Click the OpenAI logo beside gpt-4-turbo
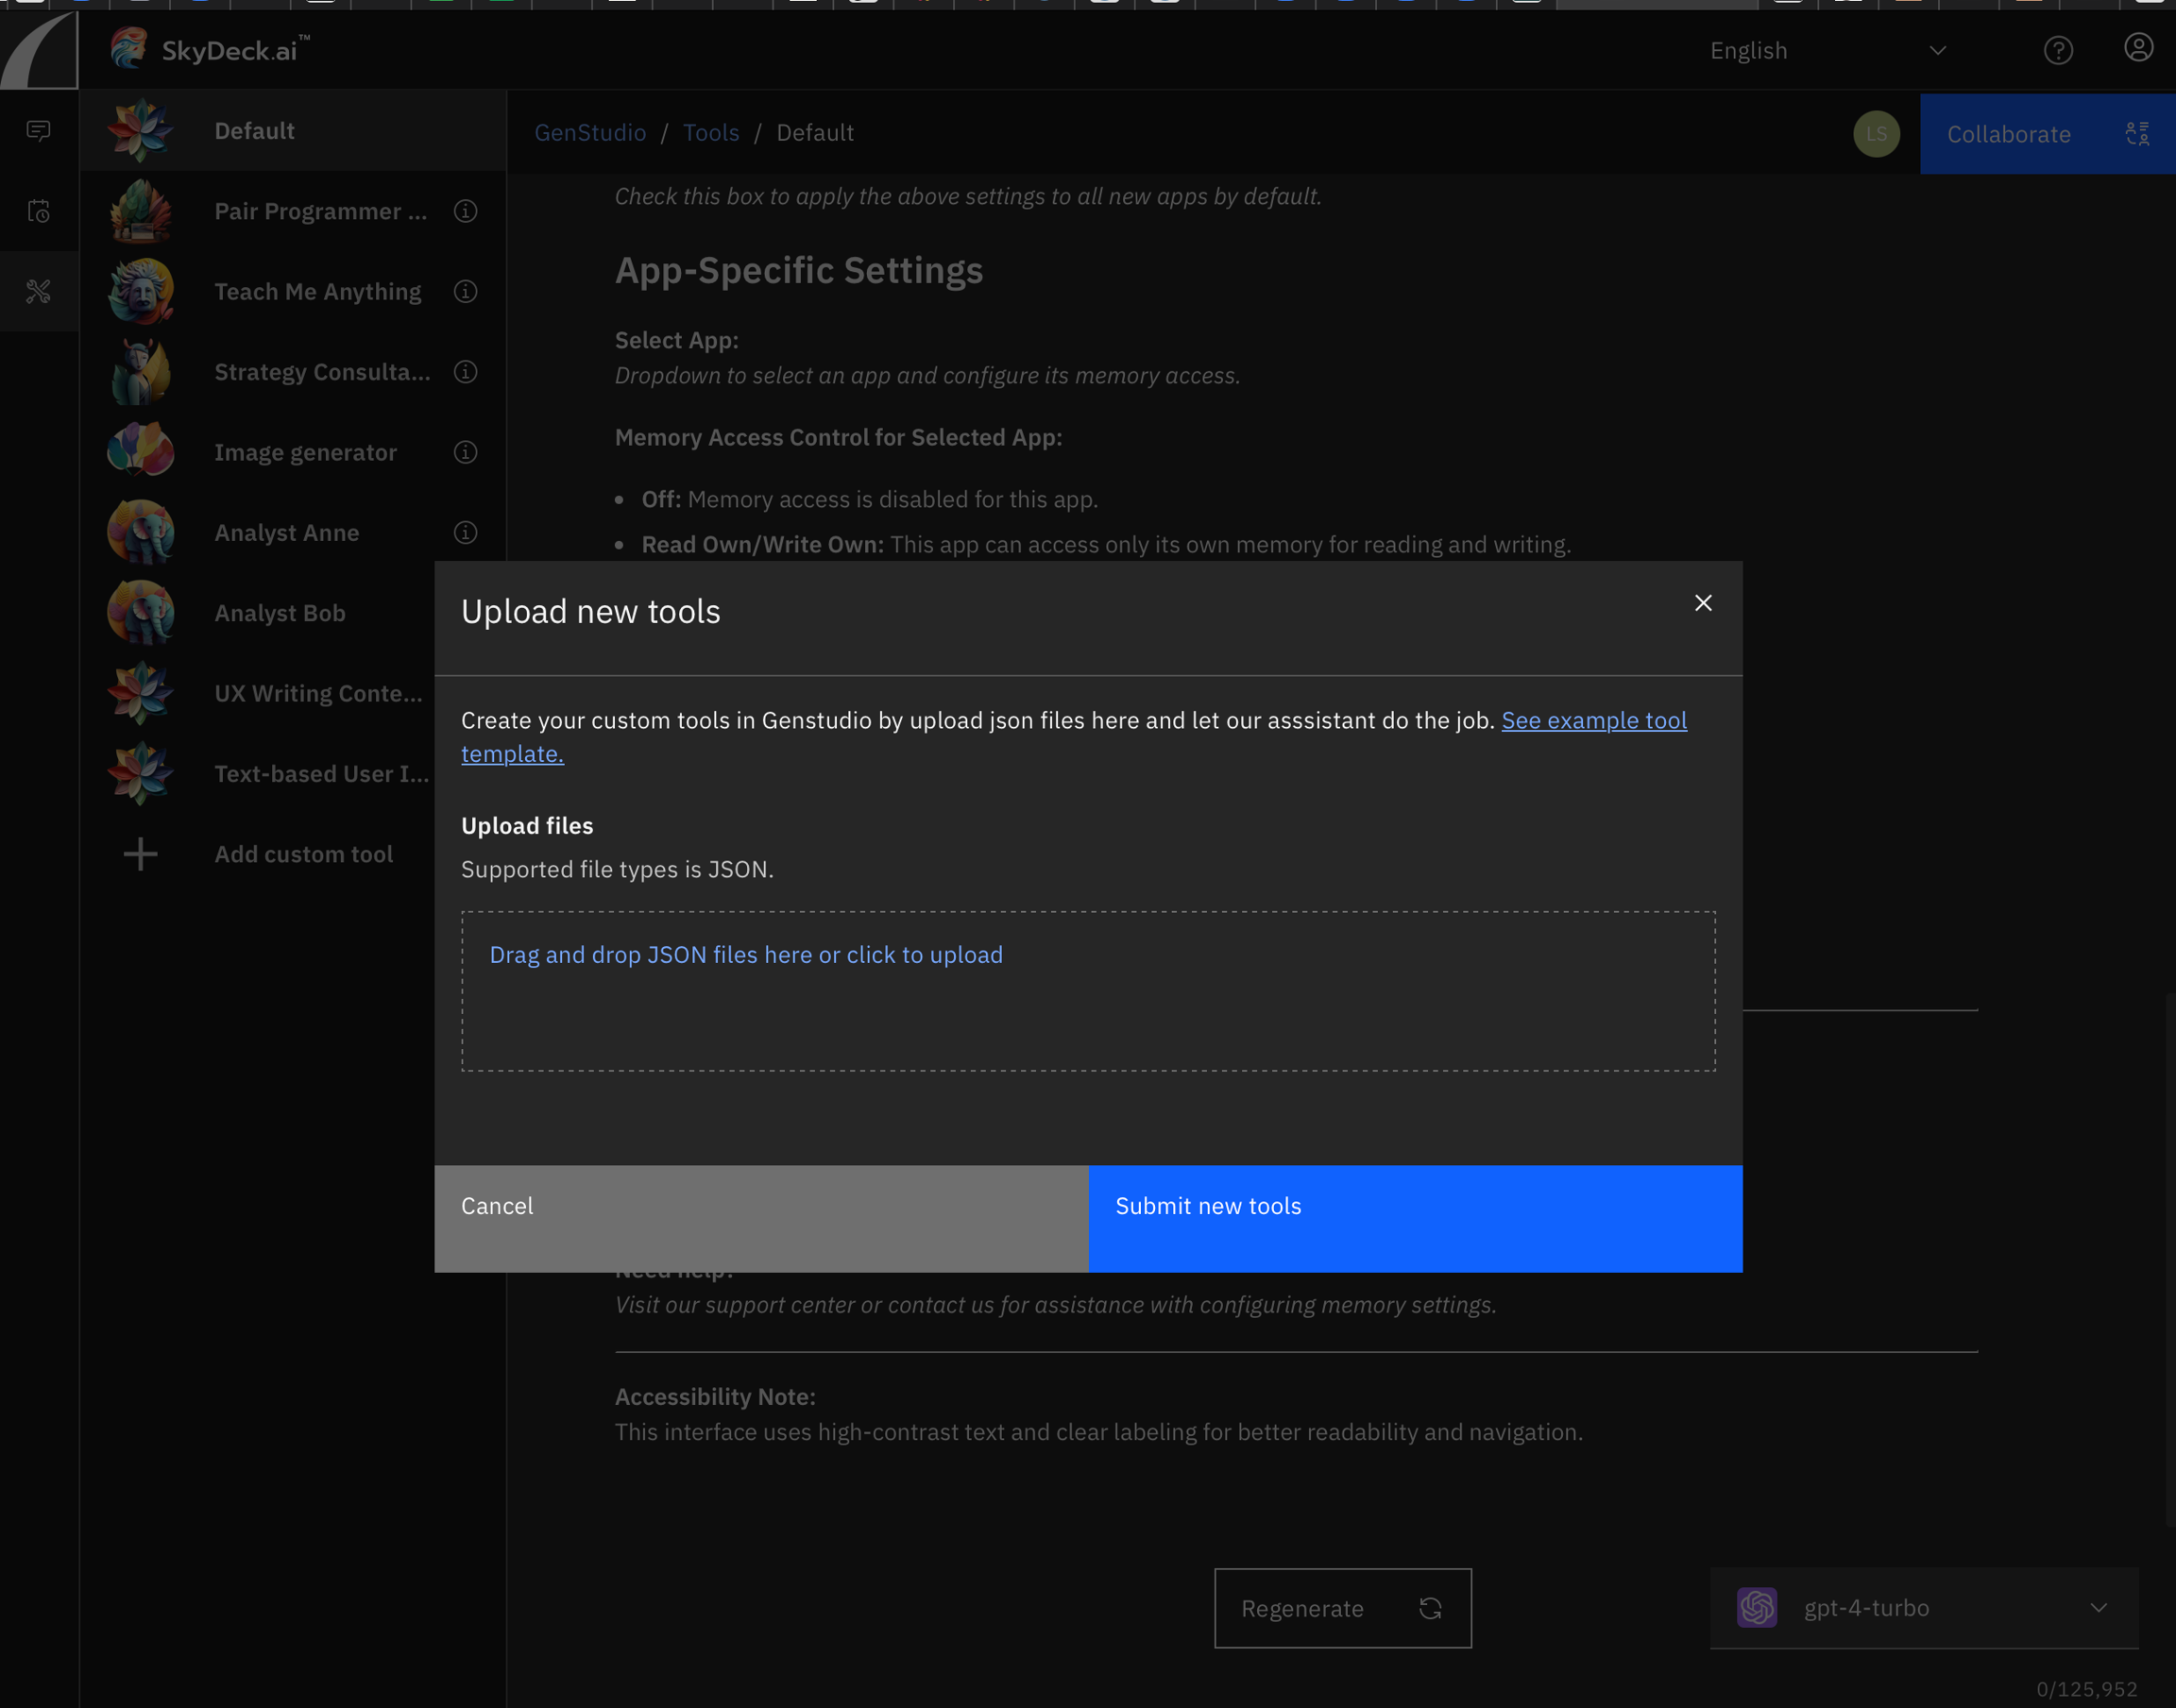2176x1708 pixels. point(1757,1608)
